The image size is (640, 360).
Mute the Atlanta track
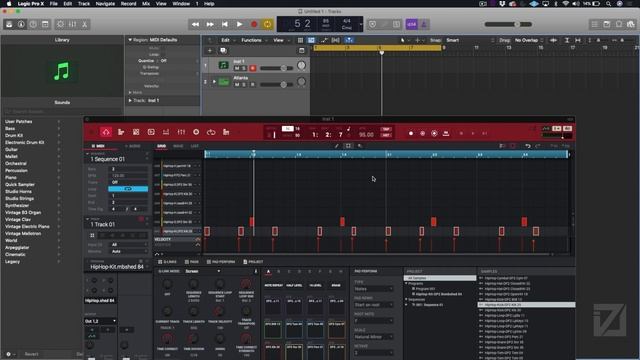coord(237,84)
